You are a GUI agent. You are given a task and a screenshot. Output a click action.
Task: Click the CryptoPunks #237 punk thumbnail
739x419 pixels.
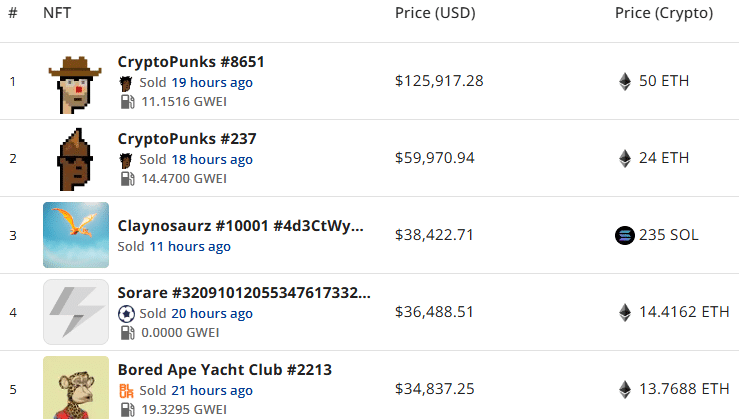point(75,159)
